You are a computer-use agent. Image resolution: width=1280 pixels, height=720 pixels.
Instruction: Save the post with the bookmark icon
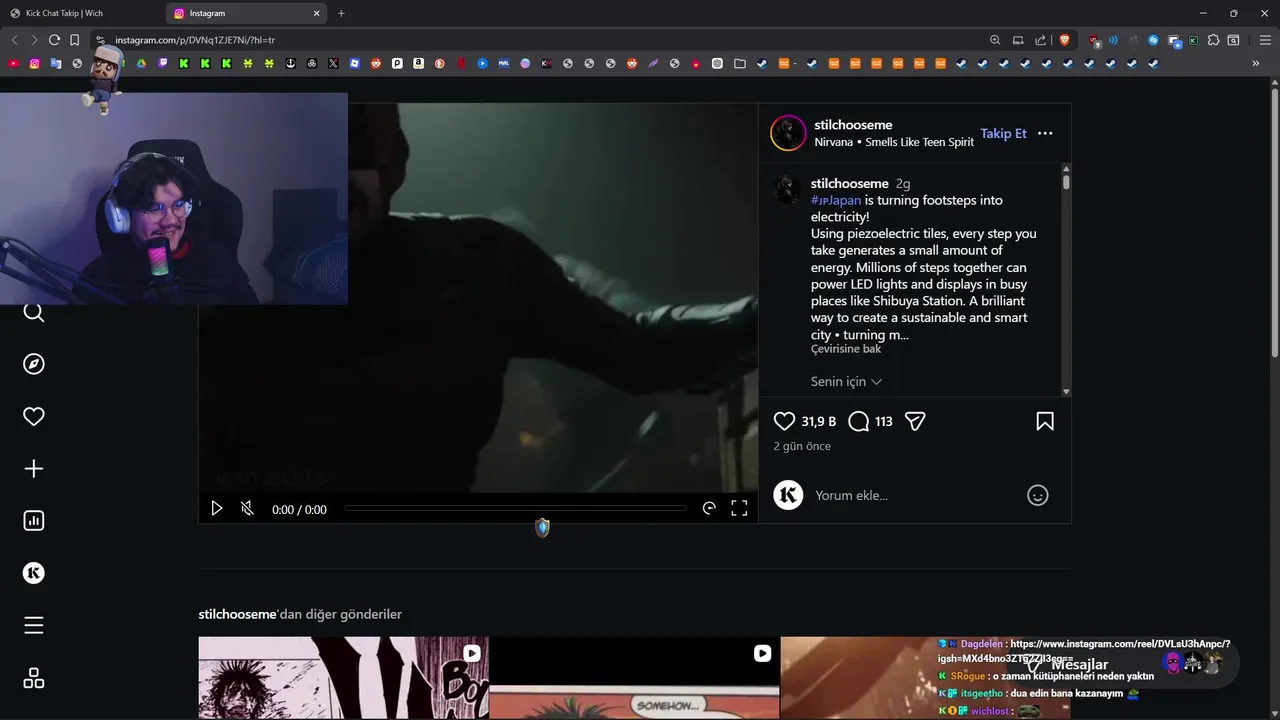tap(1045, 421)
